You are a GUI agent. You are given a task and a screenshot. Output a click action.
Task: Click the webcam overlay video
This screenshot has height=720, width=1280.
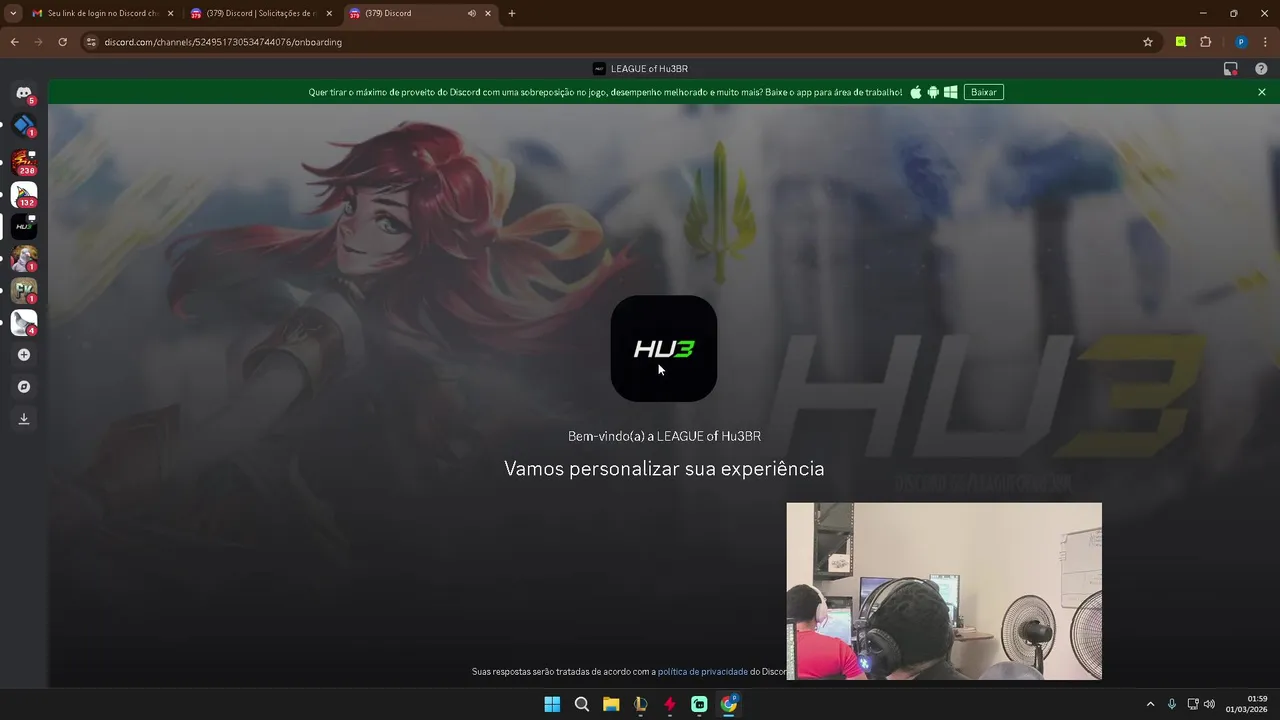tap(944, 591)
